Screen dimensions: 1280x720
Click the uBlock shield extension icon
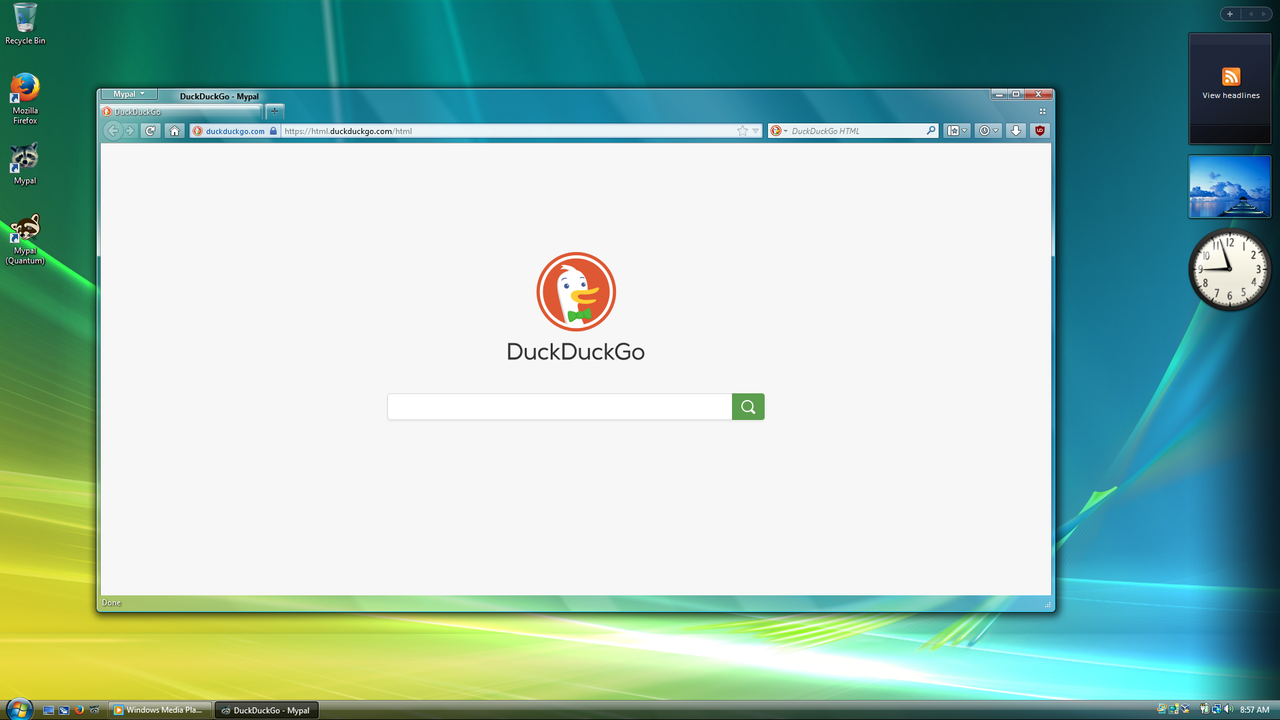click(x=1040, y=131)
